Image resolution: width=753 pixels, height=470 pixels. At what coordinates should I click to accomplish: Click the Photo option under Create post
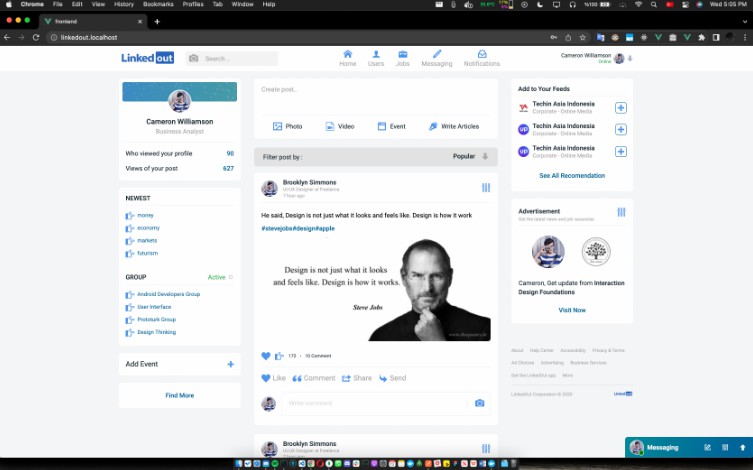point(287,126)
